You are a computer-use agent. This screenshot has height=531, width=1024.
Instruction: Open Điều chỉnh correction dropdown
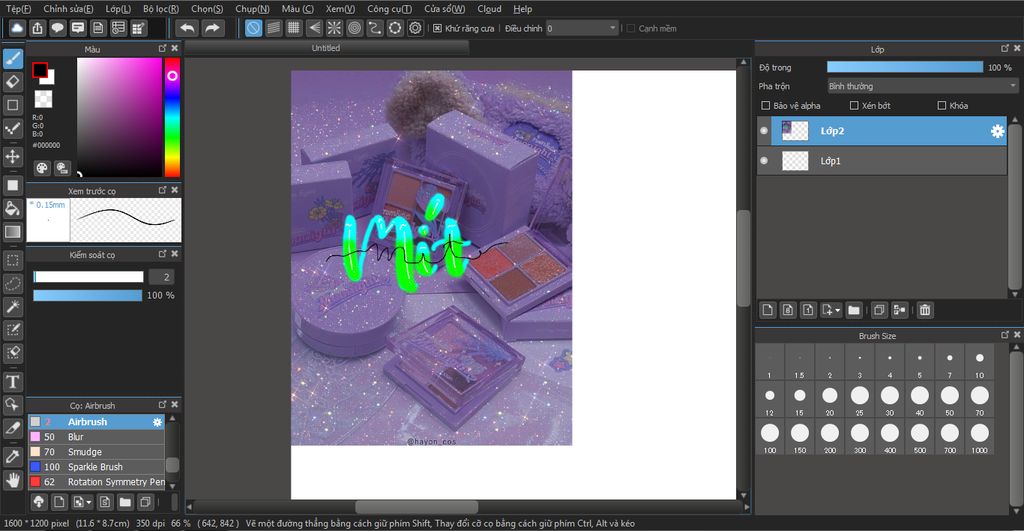click(581, 28)
